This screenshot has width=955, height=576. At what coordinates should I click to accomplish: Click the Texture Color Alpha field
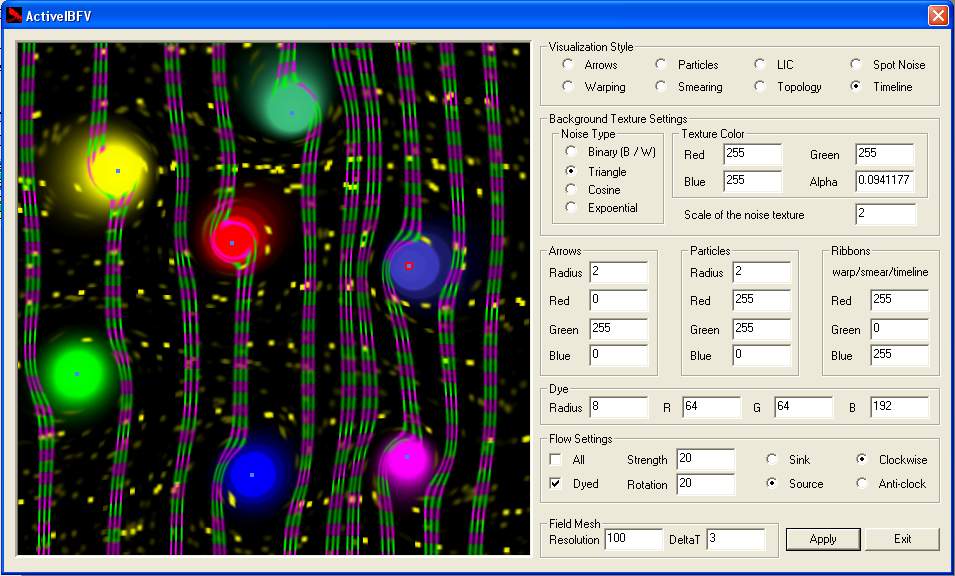(x=884, y=182)
